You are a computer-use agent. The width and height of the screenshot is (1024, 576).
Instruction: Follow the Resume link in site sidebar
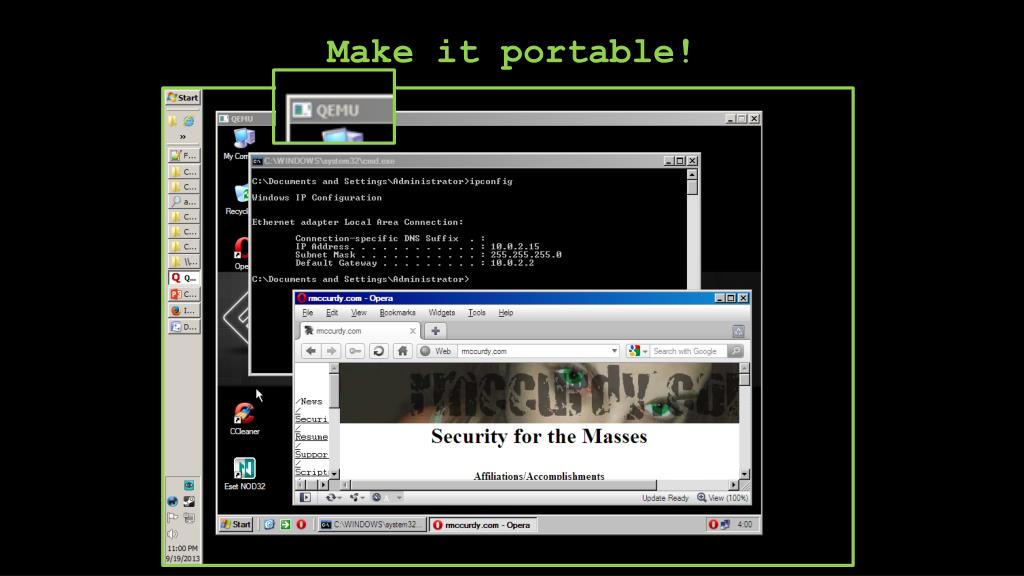[x=312, y=436]
